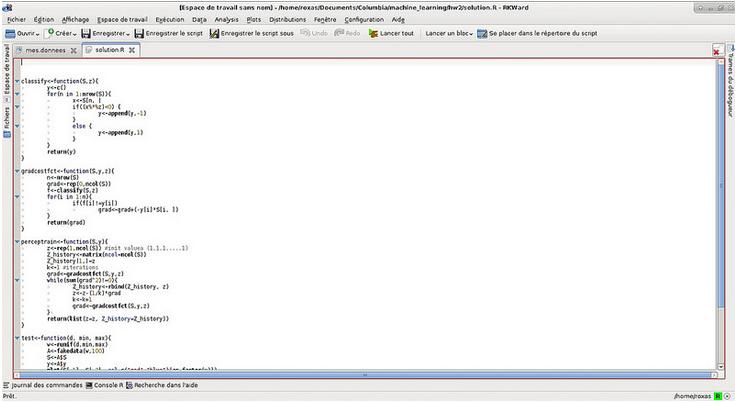Image resolution: width=735 pixels, height=403 pixels.
Task: Open the Édition menu
Action: coord(44,20)
